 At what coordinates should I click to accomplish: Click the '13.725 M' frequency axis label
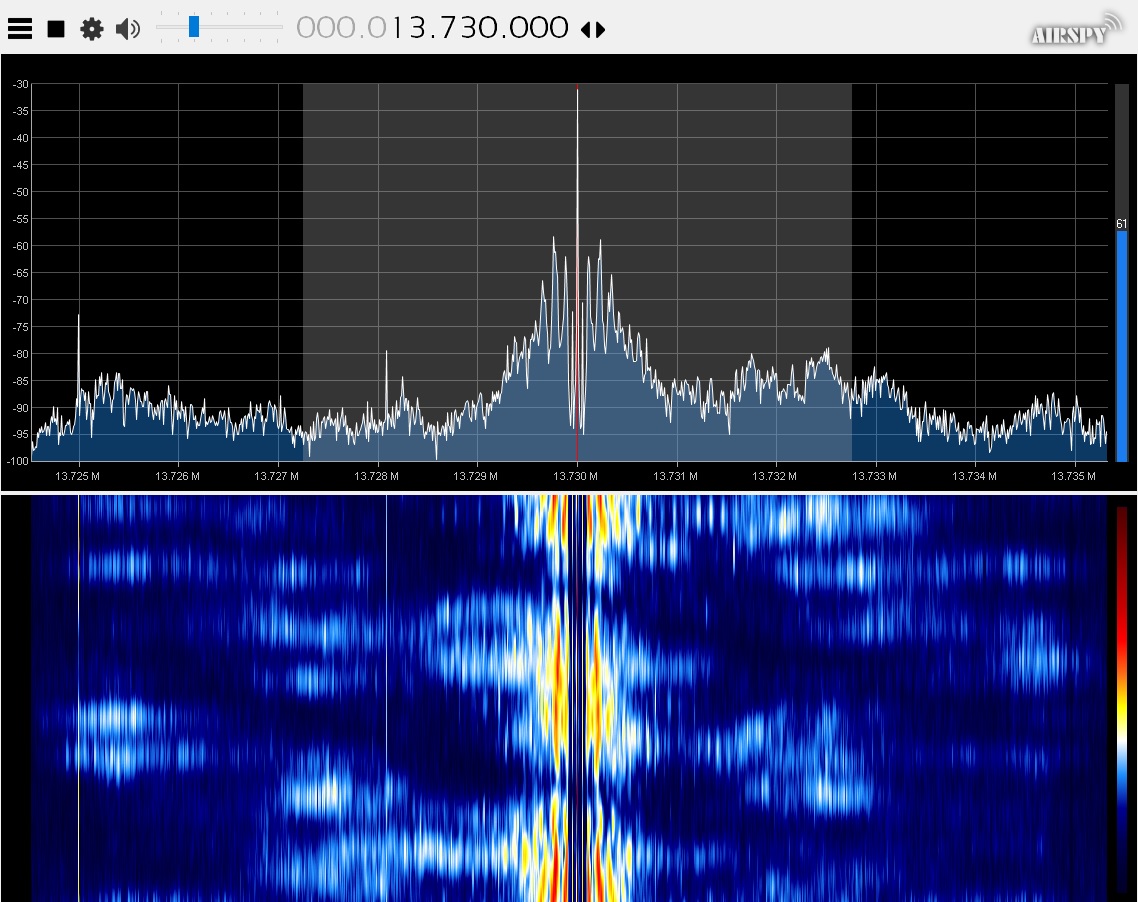click(x=78, y=476)
